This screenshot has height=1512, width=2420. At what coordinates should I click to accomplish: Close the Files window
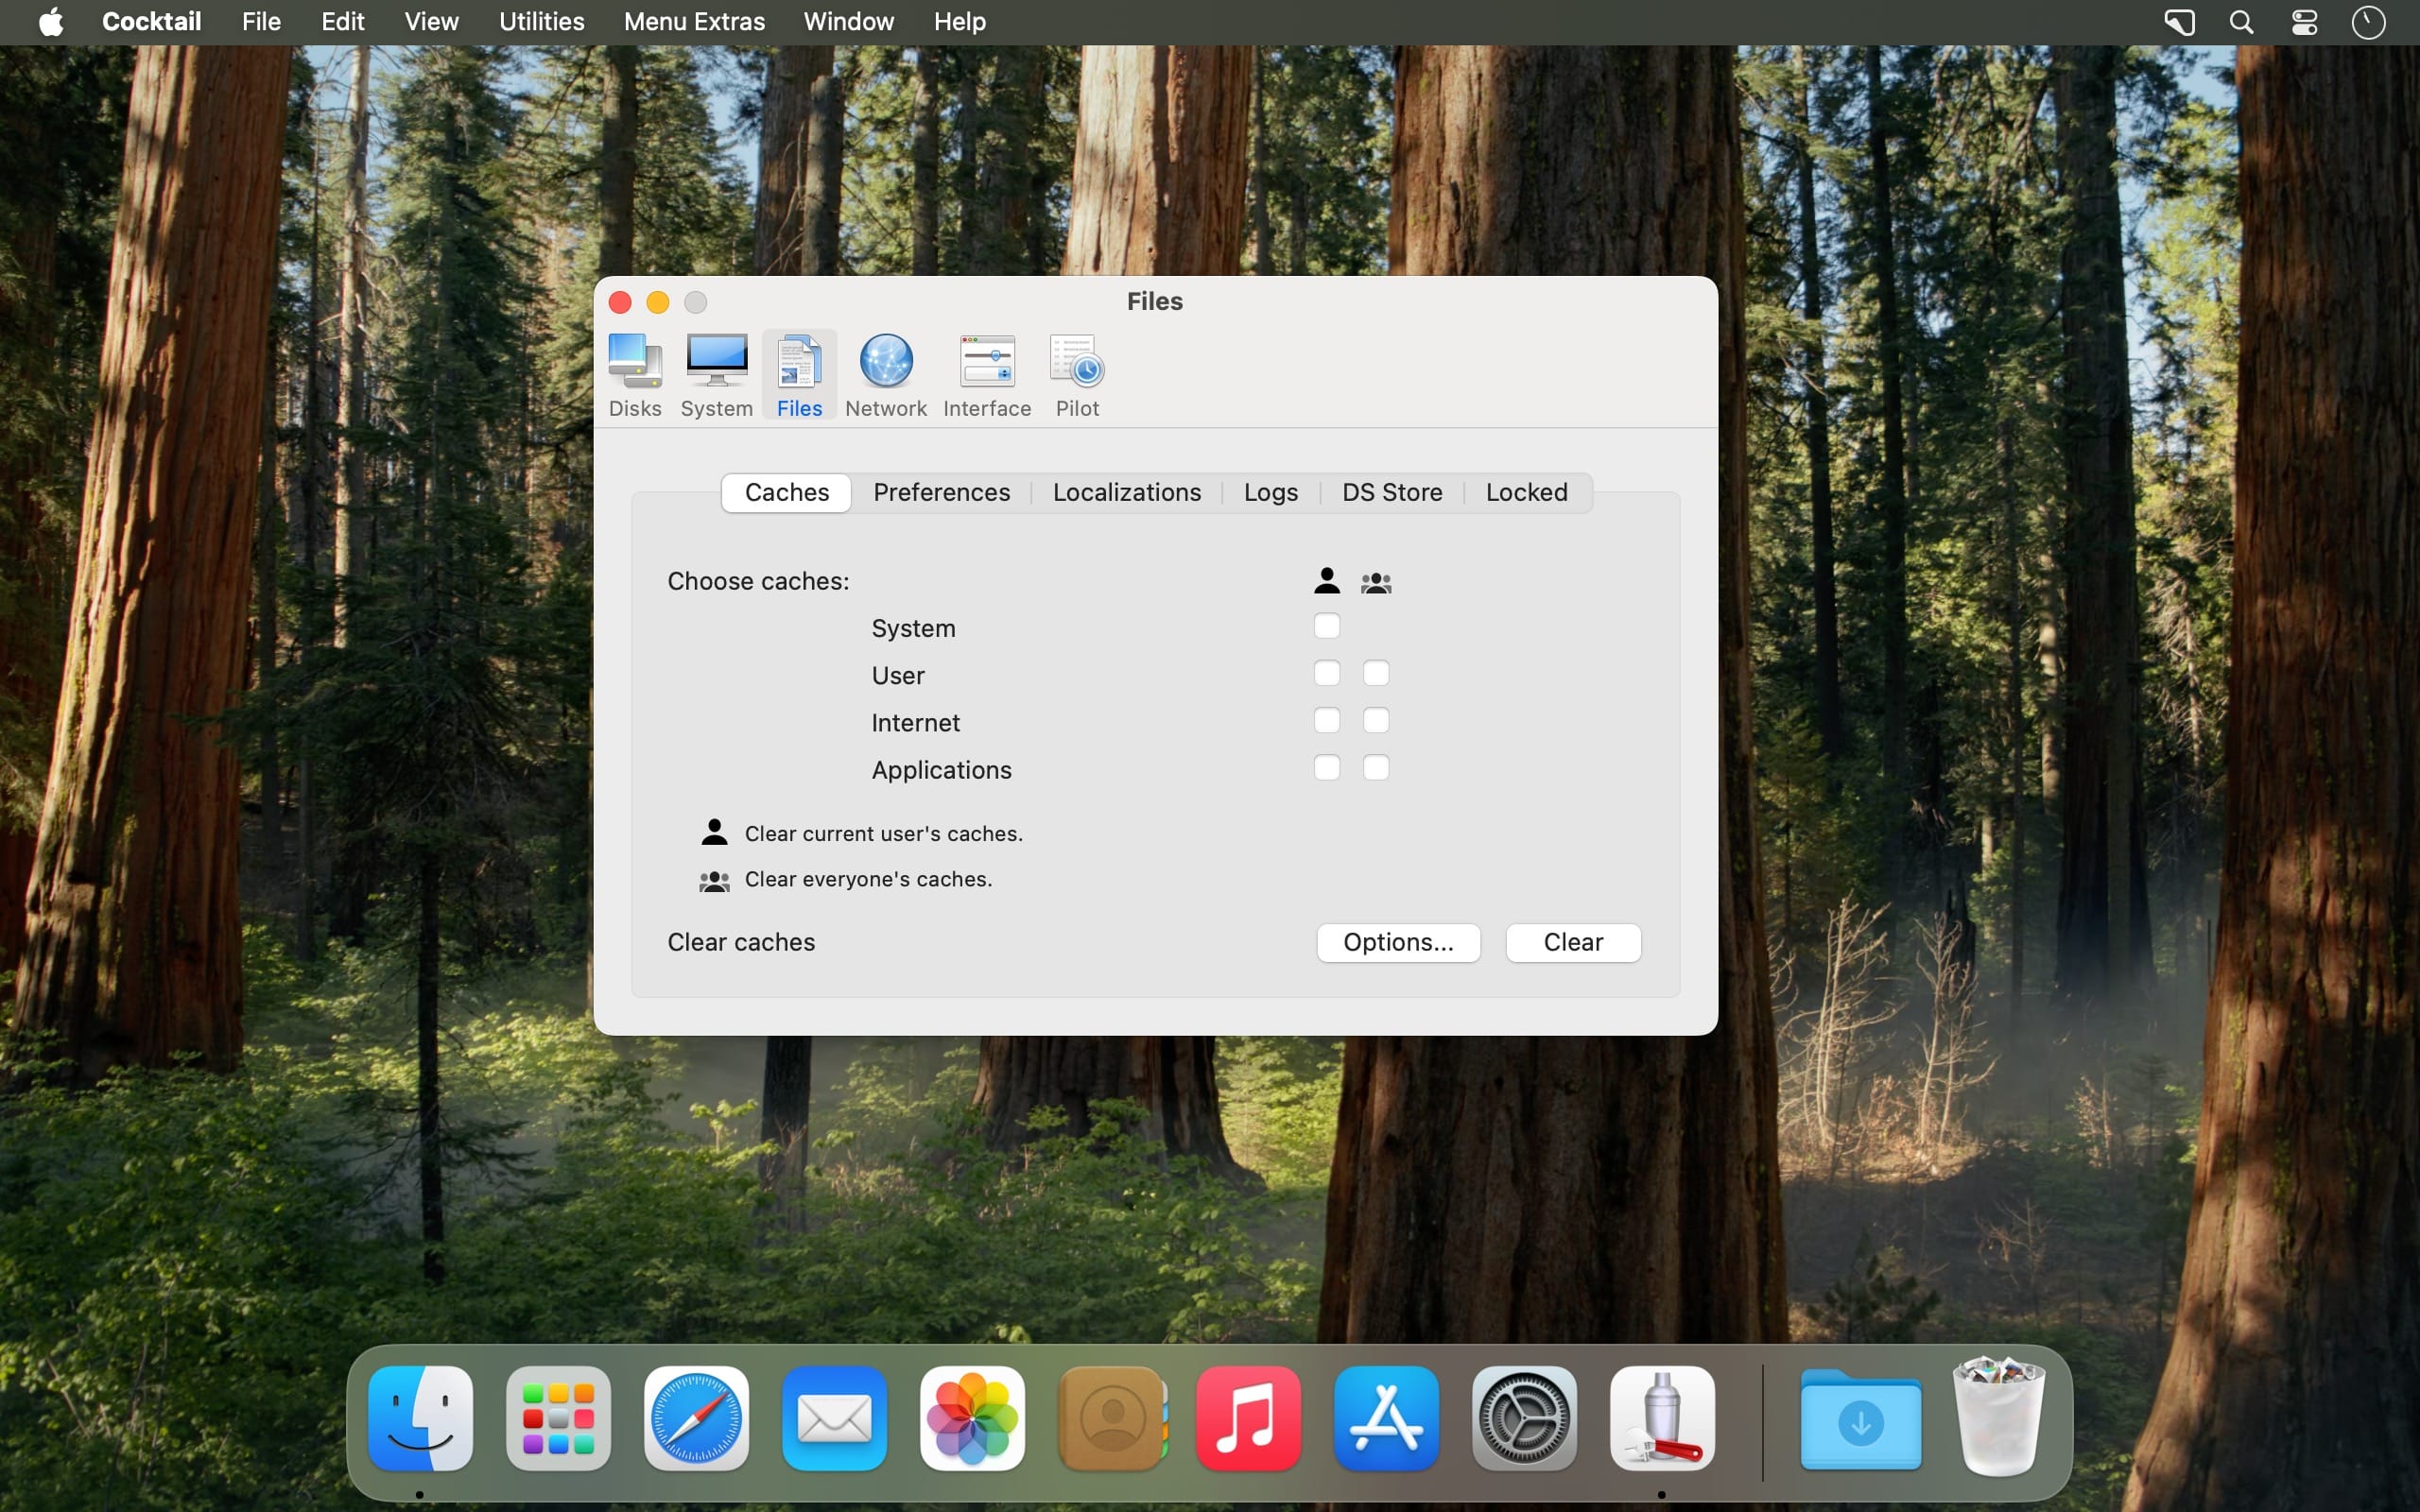(620, 302)
